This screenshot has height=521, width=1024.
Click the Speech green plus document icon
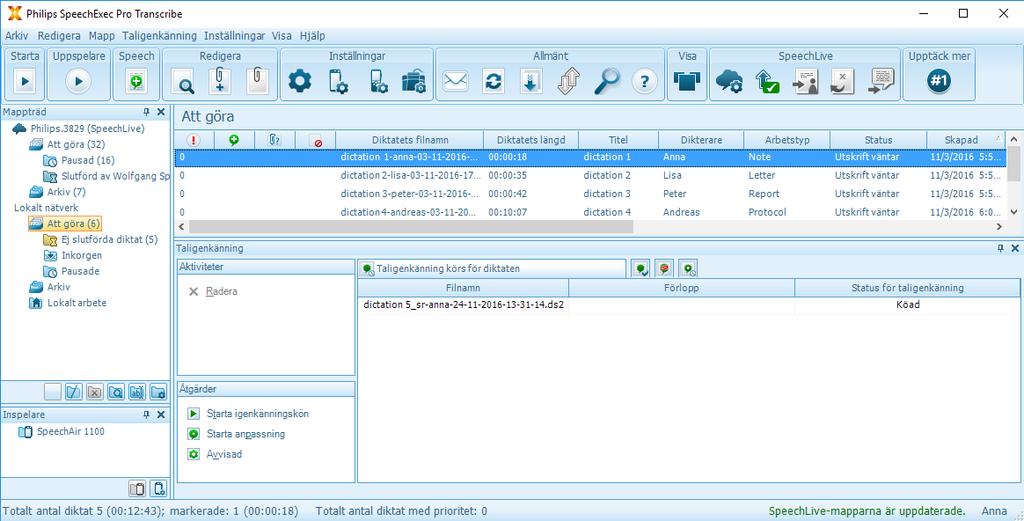click(x=136, y=82)
